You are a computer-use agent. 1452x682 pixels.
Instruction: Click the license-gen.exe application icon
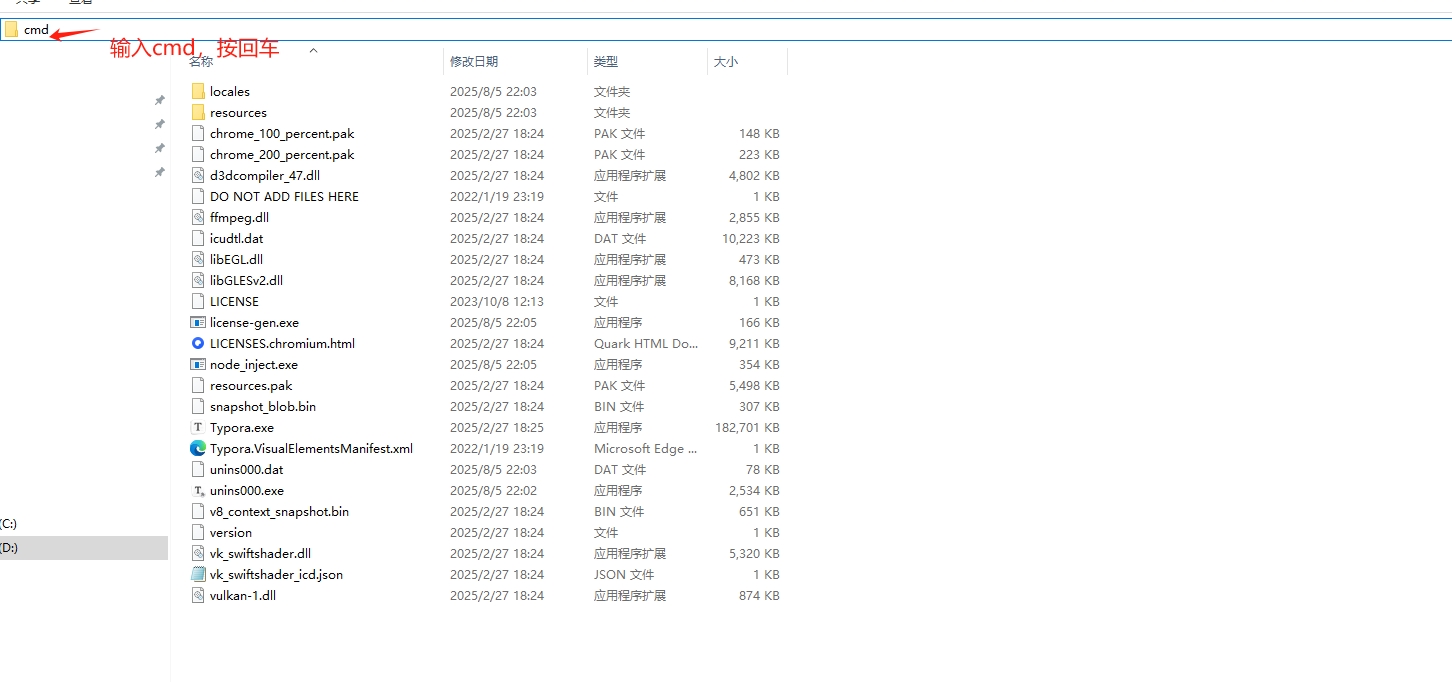(x=198, y=323)
